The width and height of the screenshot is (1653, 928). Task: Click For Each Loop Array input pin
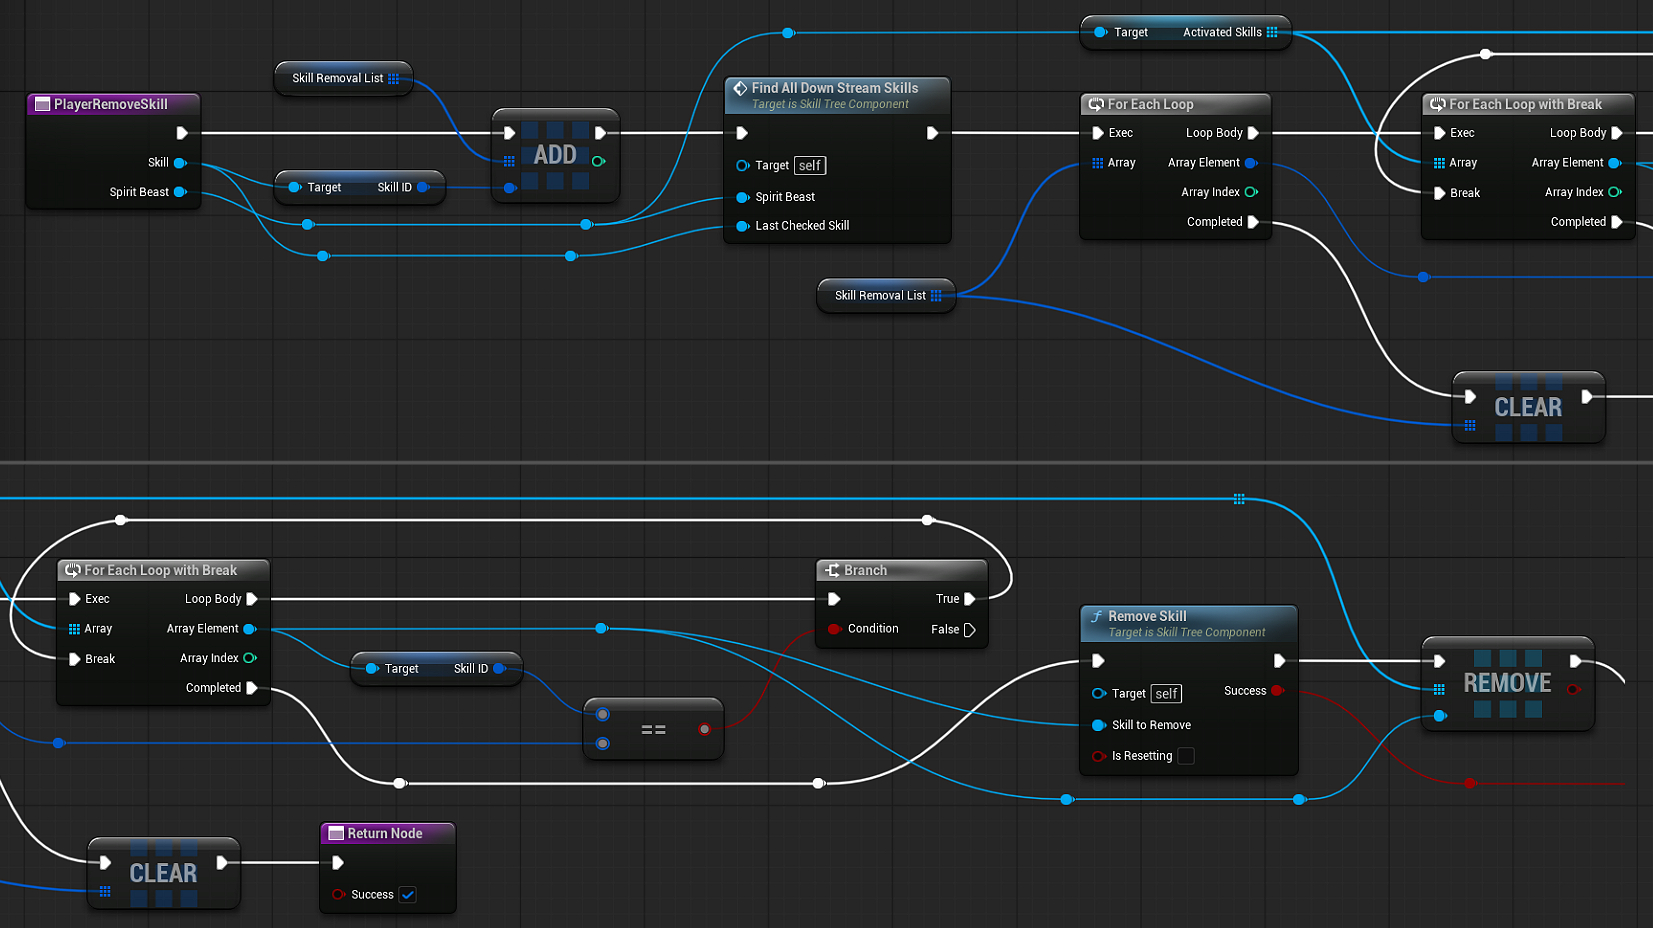click(x=1098, y=163)
